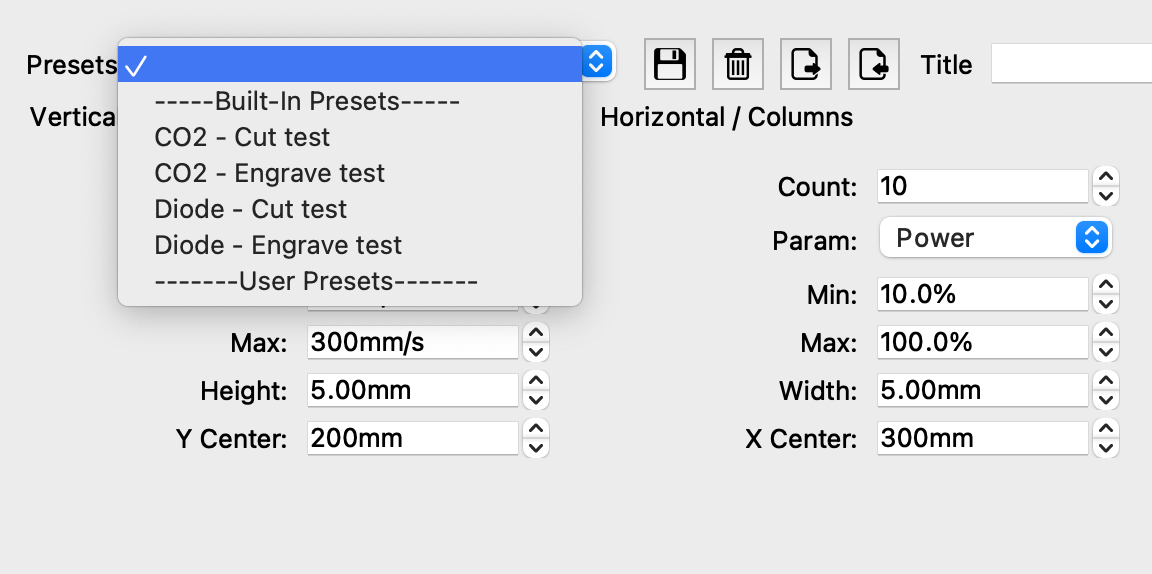
Task: Click the Title text field
Action: 1070,64
